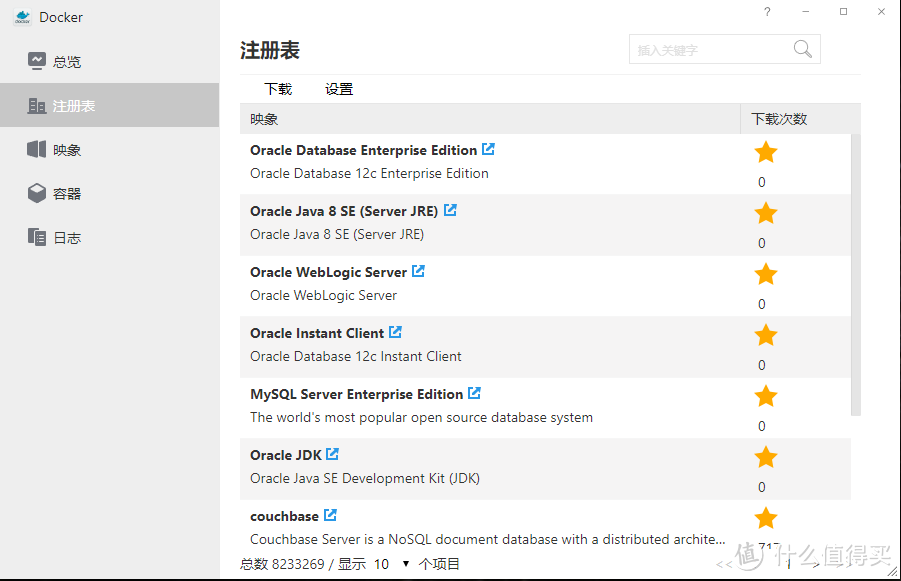Click the star for MySQL Server Enterprise Edition
This screenshot has width=901, height=581.
pos(765,396)
